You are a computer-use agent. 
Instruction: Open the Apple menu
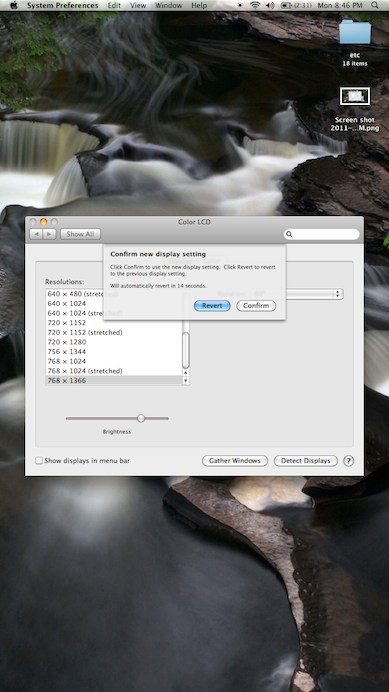(14, 5)
